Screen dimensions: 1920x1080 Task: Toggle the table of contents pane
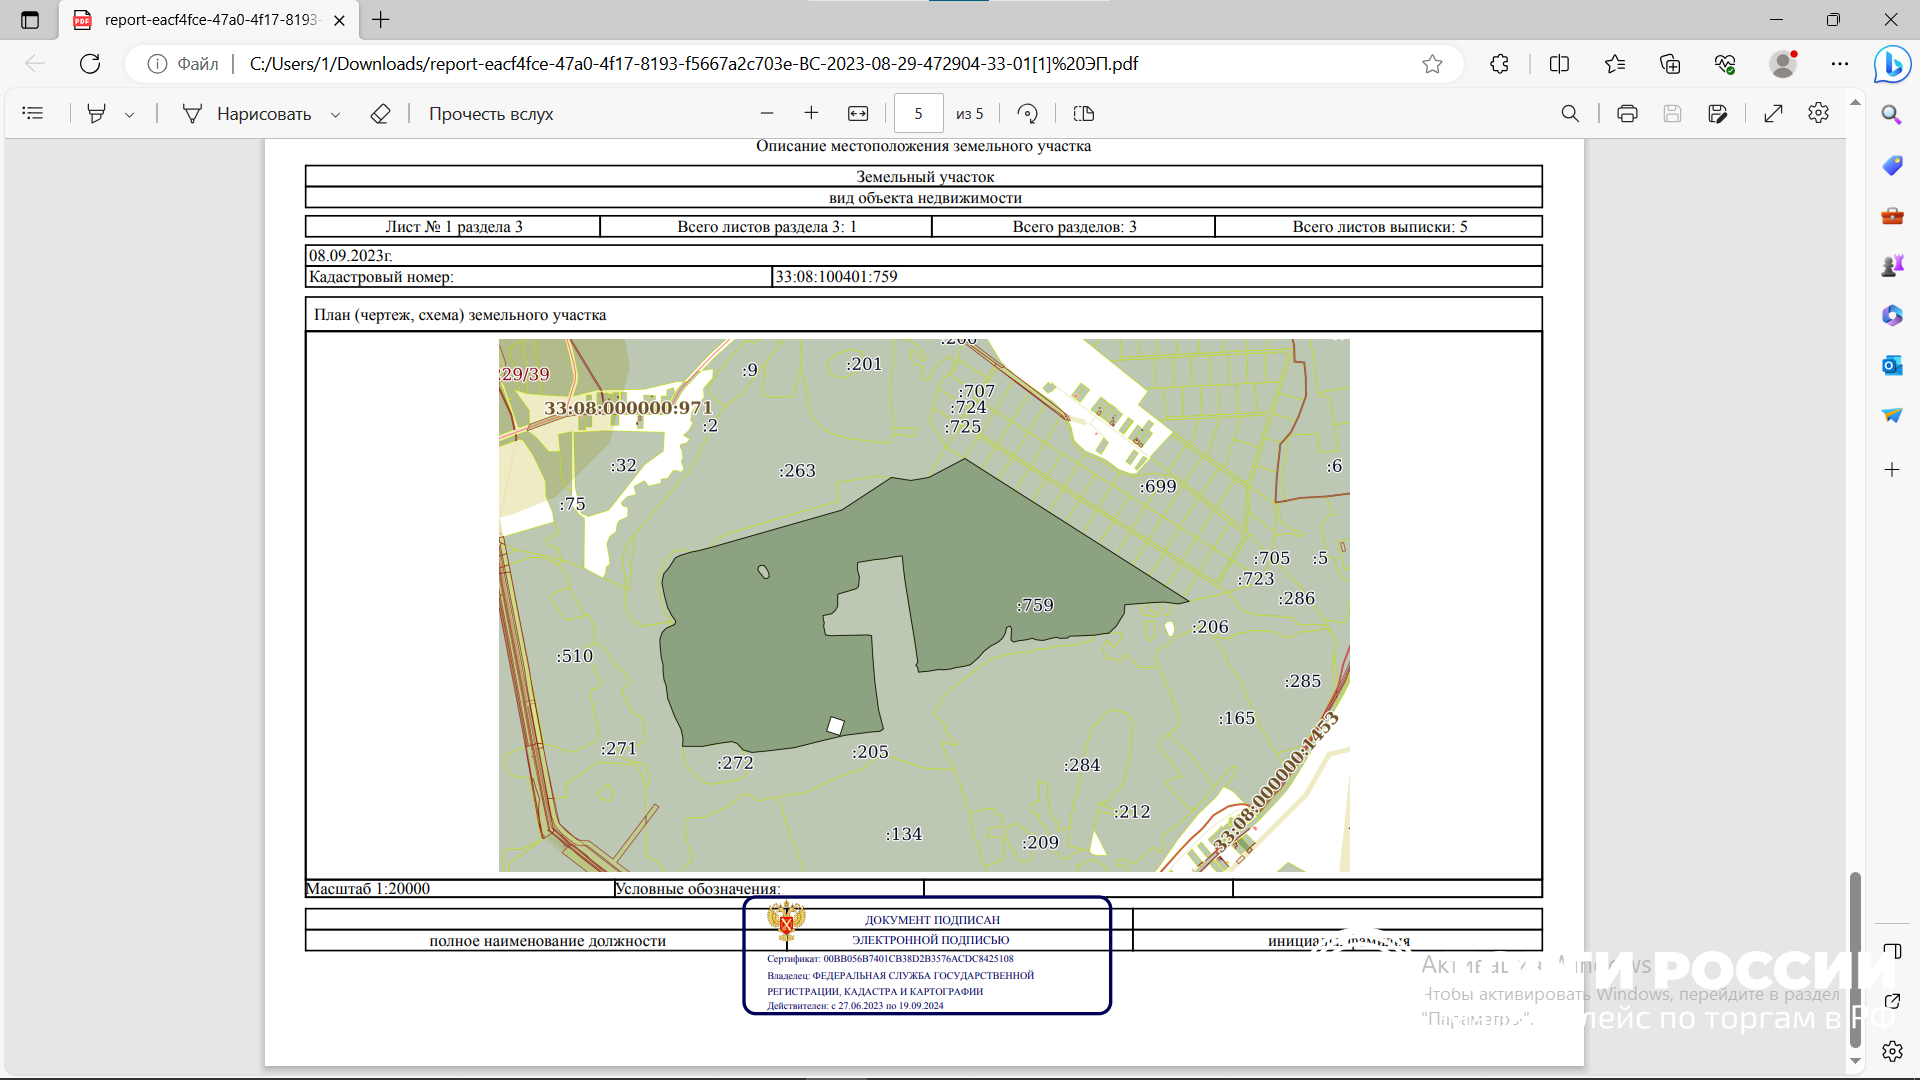(x=33, y=114)
